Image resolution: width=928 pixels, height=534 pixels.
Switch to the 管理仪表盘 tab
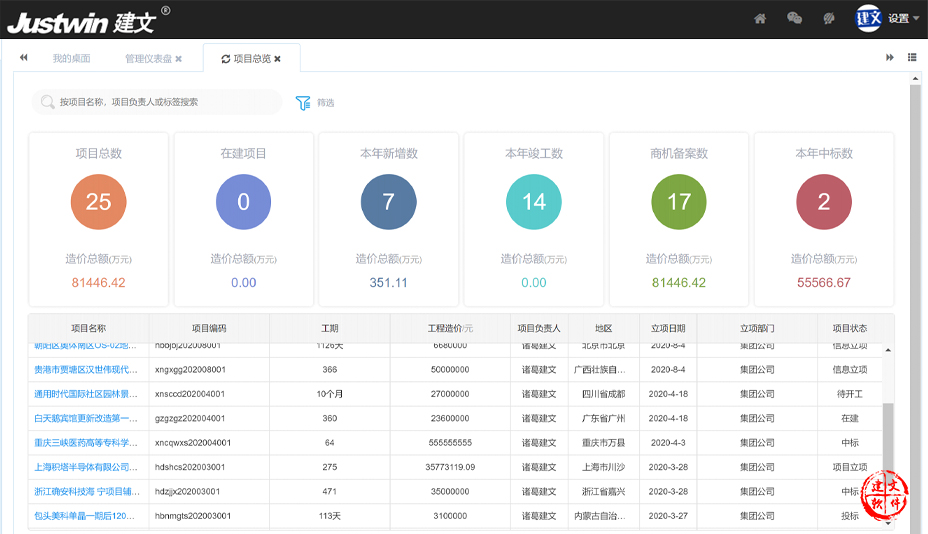point(147,59)
